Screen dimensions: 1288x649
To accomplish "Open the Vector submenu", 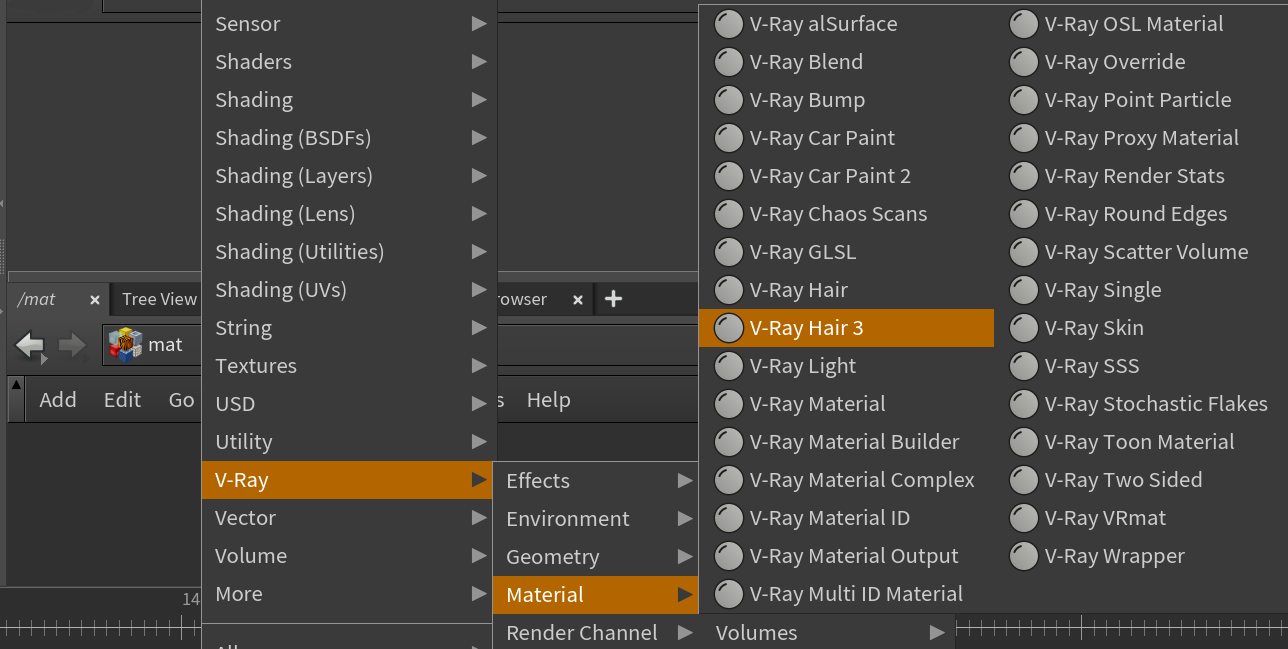I will click(349, 518).
